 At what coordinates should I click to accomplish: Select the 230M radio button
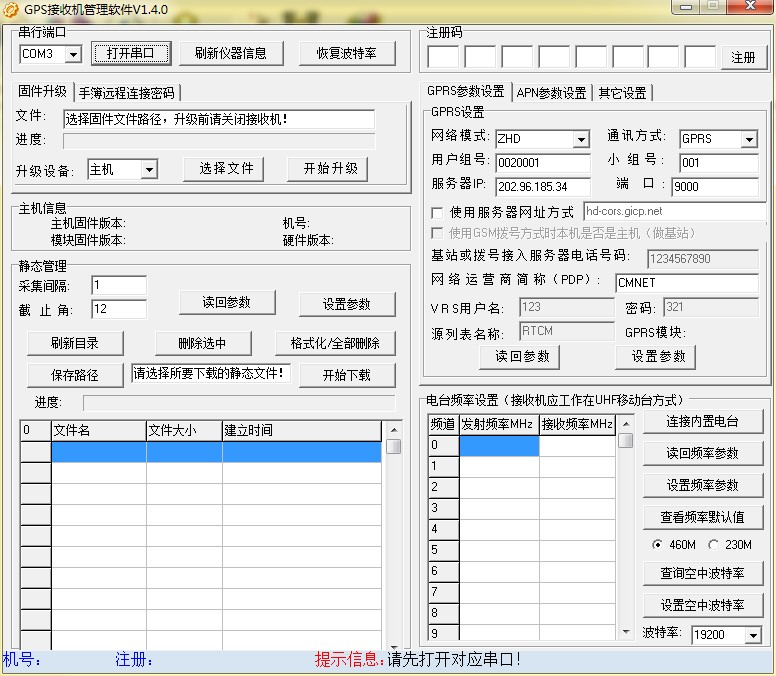[x=713, y=545]
